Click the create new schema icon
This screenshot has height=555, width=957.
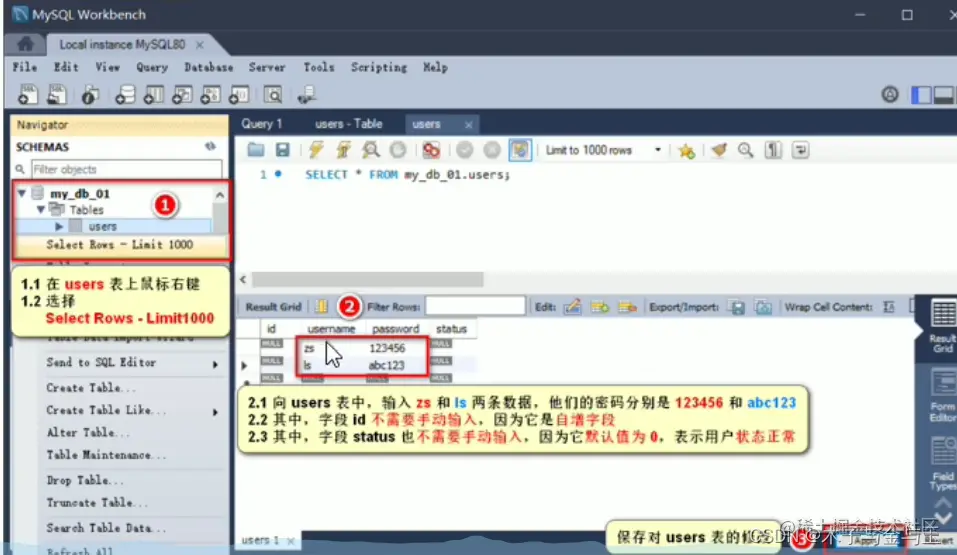click(x=125, y=95)
